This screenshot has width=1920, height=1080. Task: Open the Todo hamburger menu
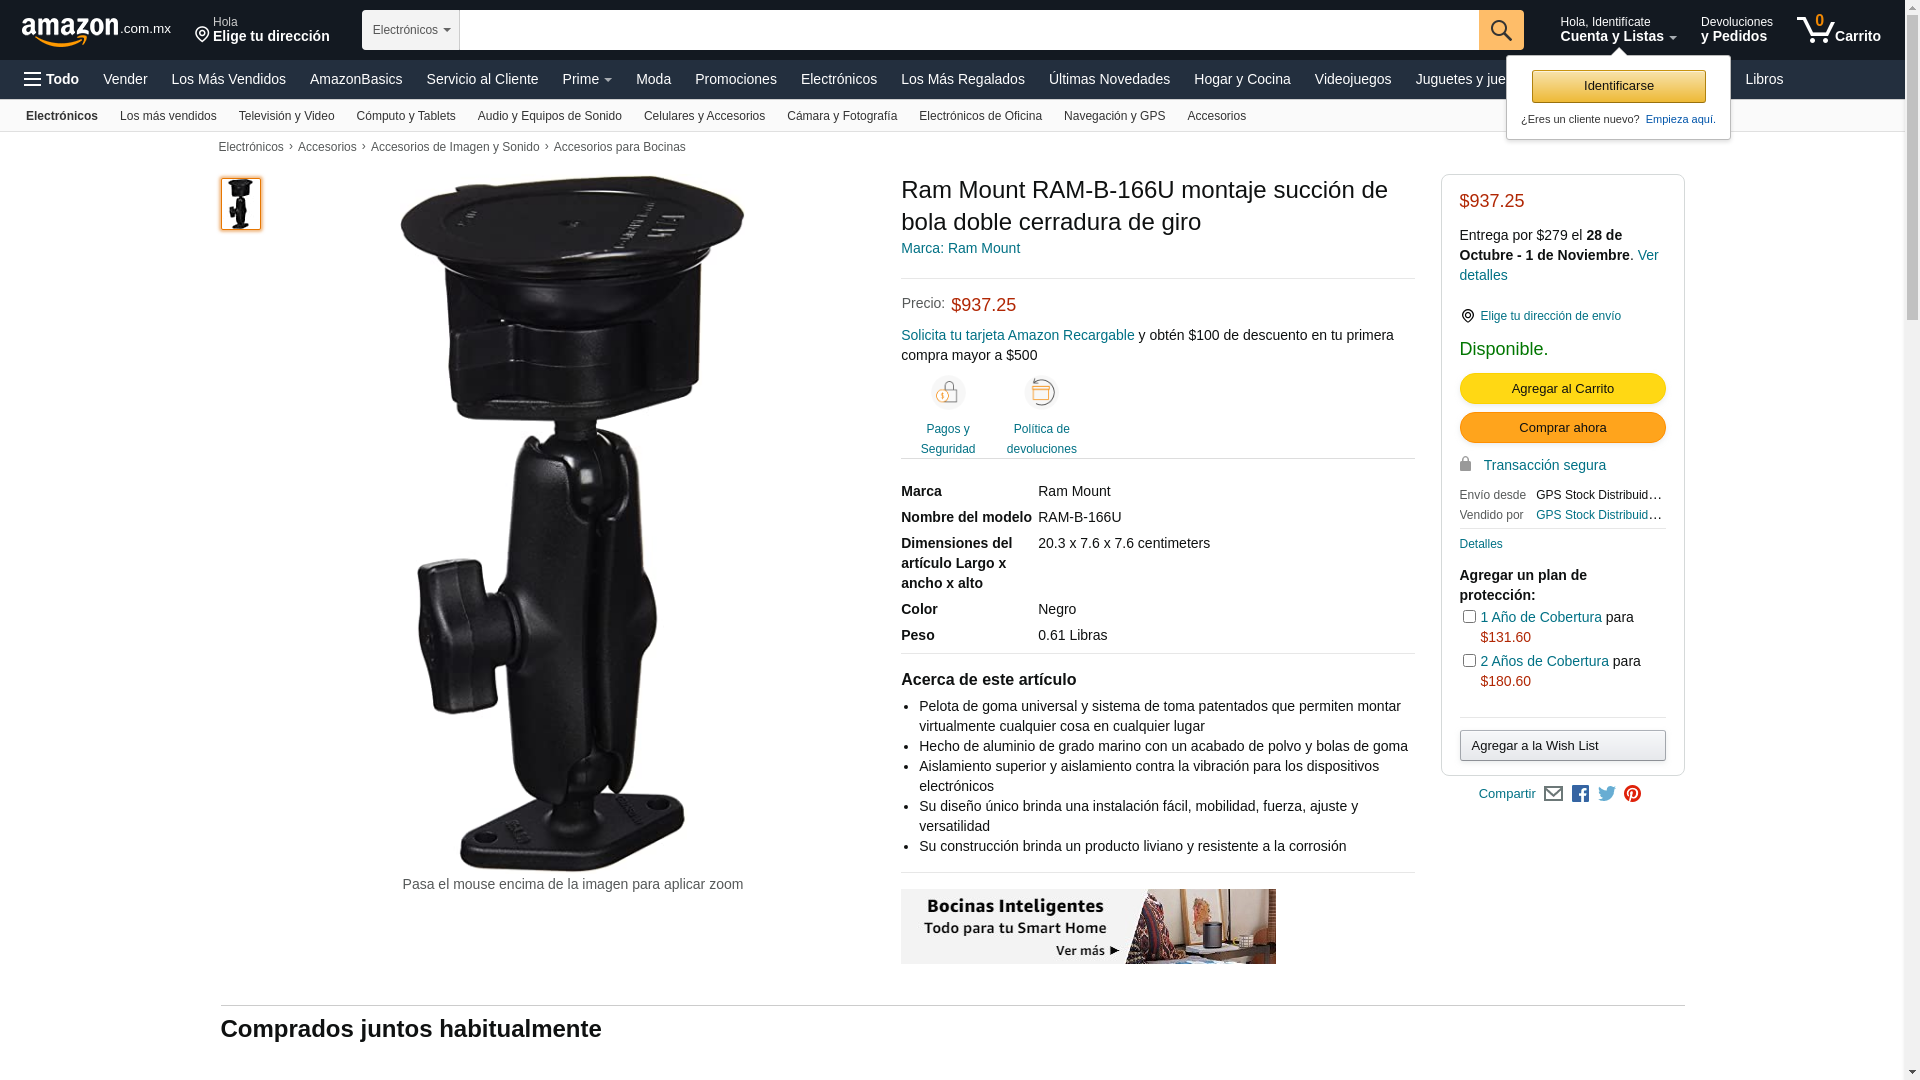point(52,79)
